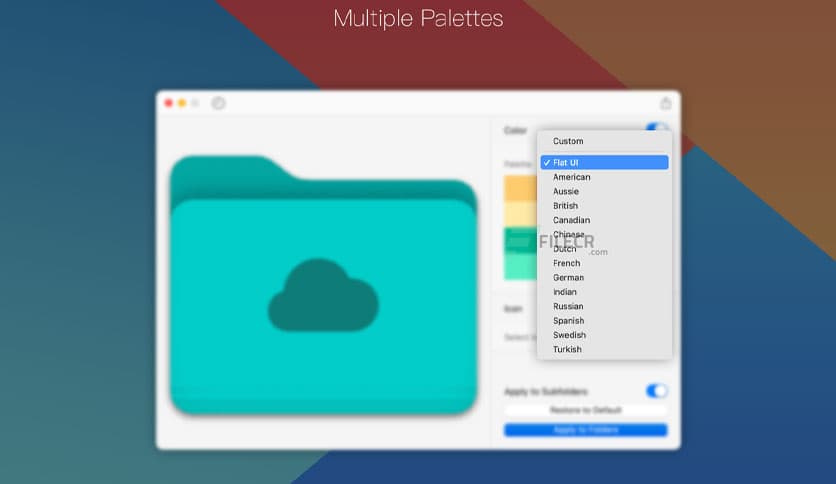This screenshot has height=484, width=836.
Task: Click the circular history icon in toolbar
Action: coord(218,103)
